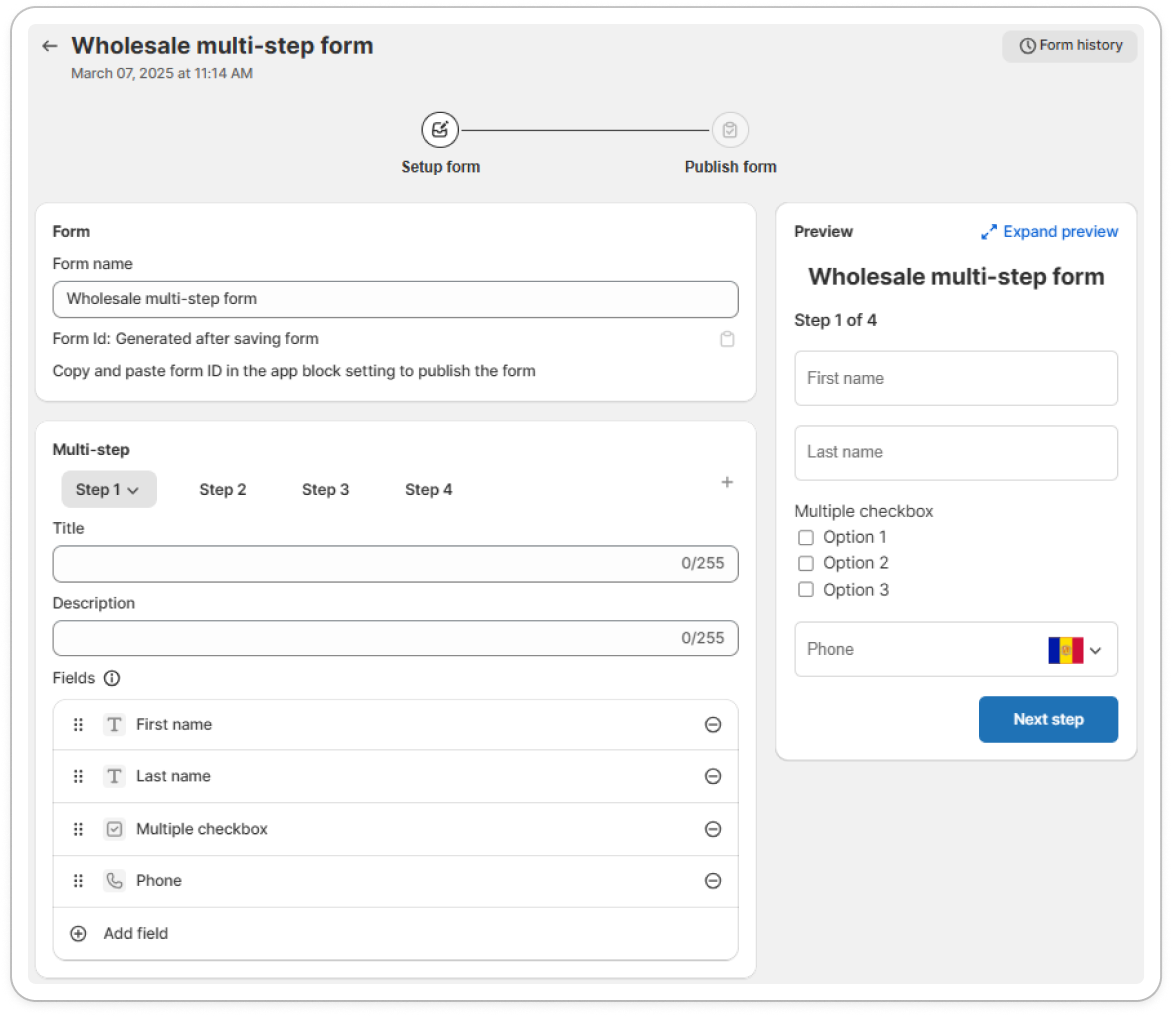Click checkbox type icon of Multiple checkbox row

point(114,829)
